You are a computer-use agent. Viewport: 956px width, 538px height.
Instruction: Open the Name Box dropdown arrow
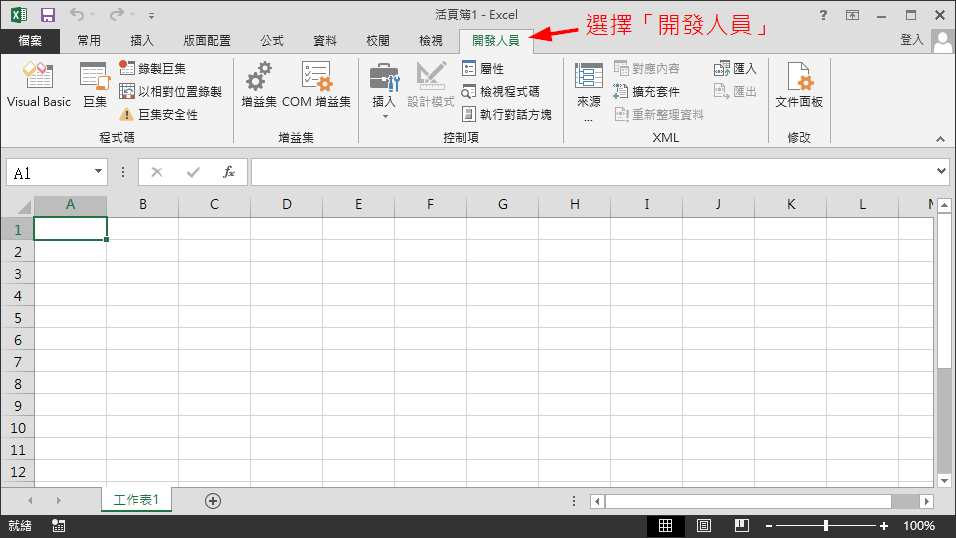[98, 171]
